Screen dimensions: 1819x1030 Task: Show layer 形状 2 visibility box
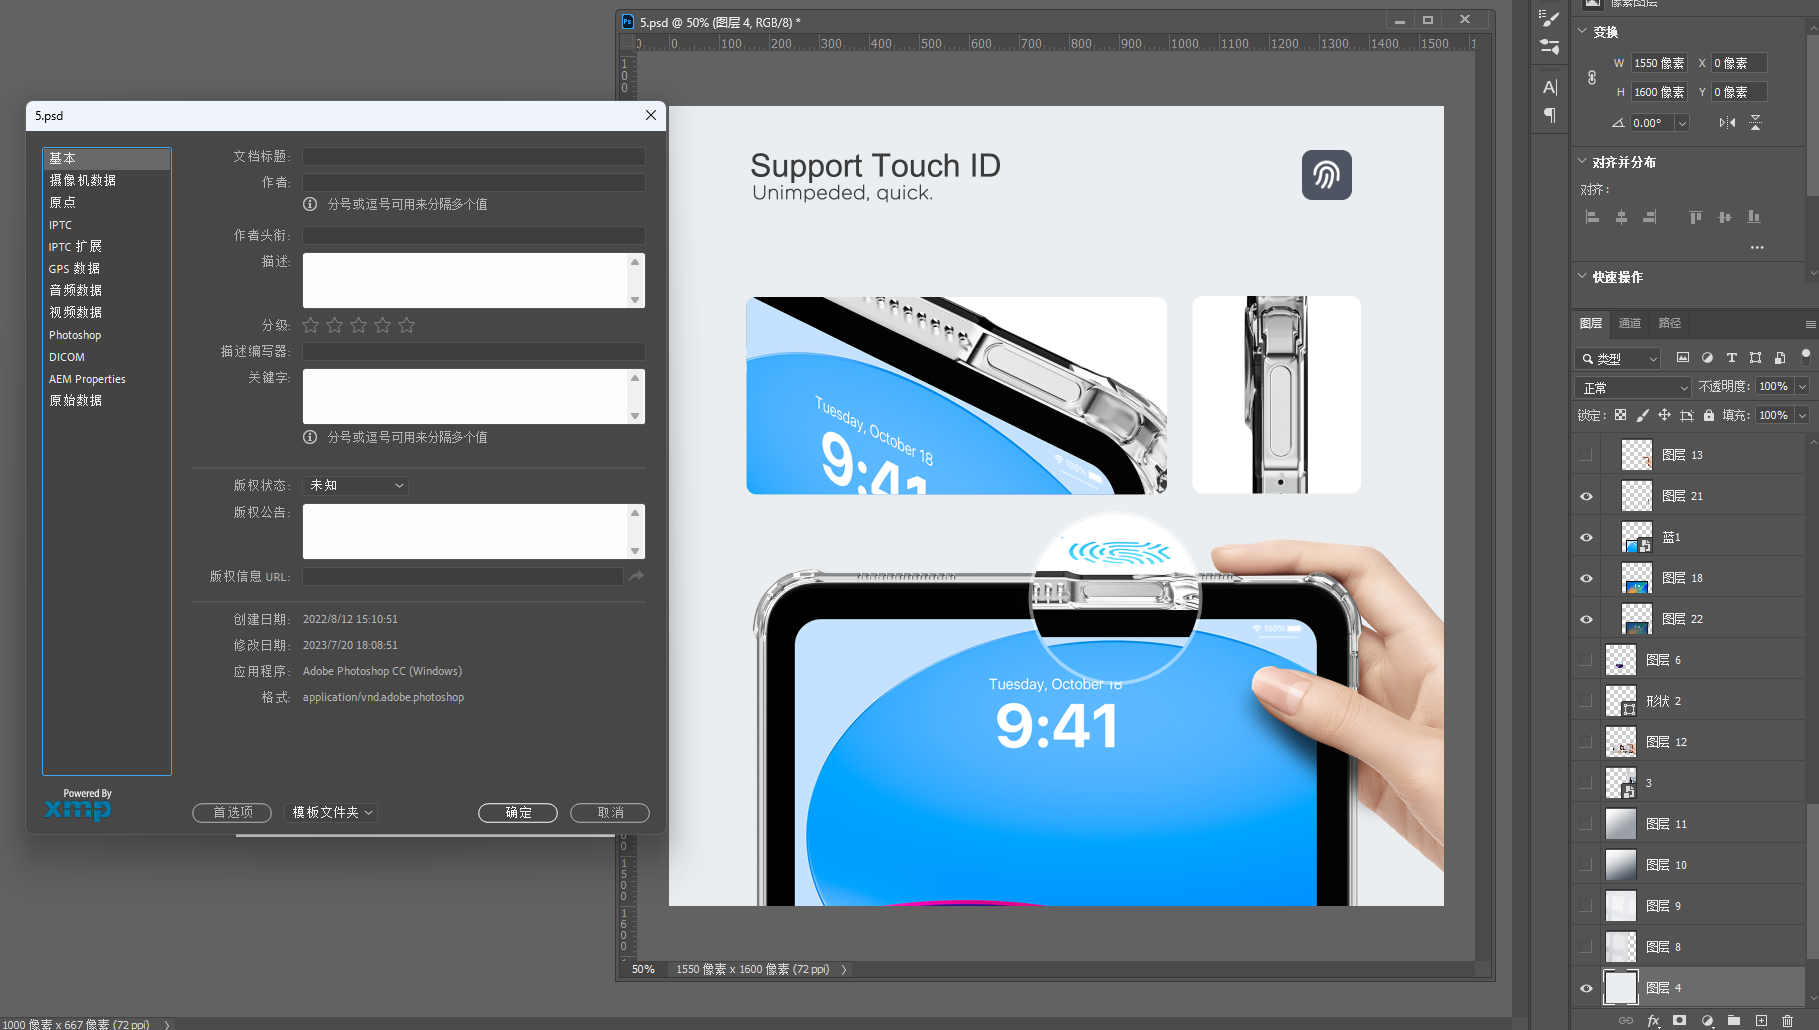tap(1586, 701)
